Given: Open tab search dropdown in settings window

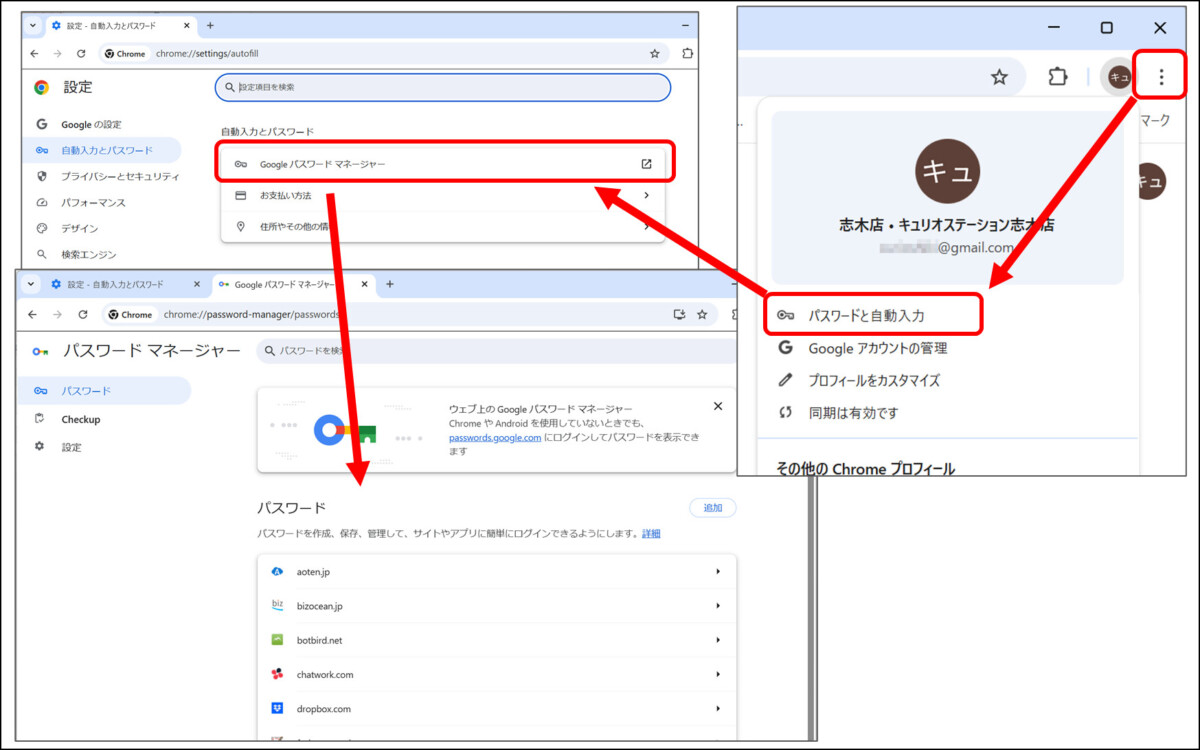Looking at the screenshot, I should [33, 26].
